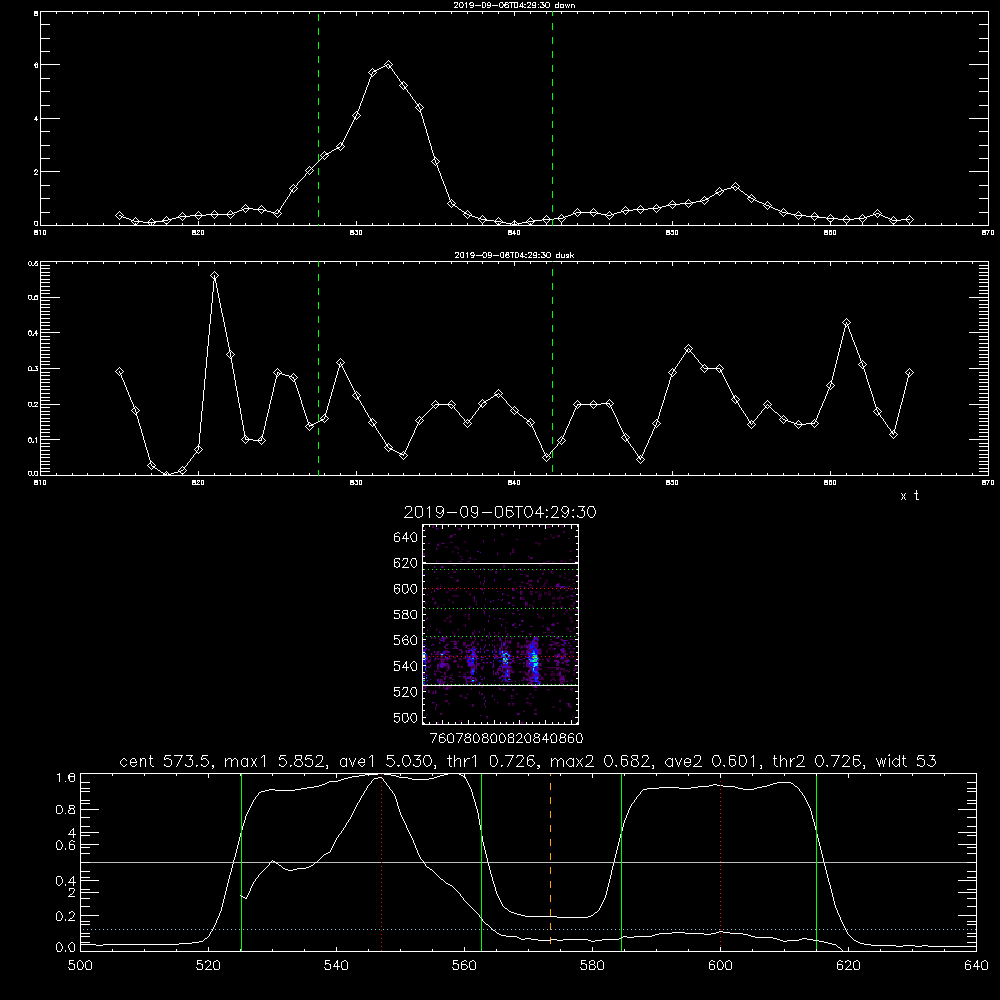Click the '1.6' label on bottom y-axis

[66, 777]
